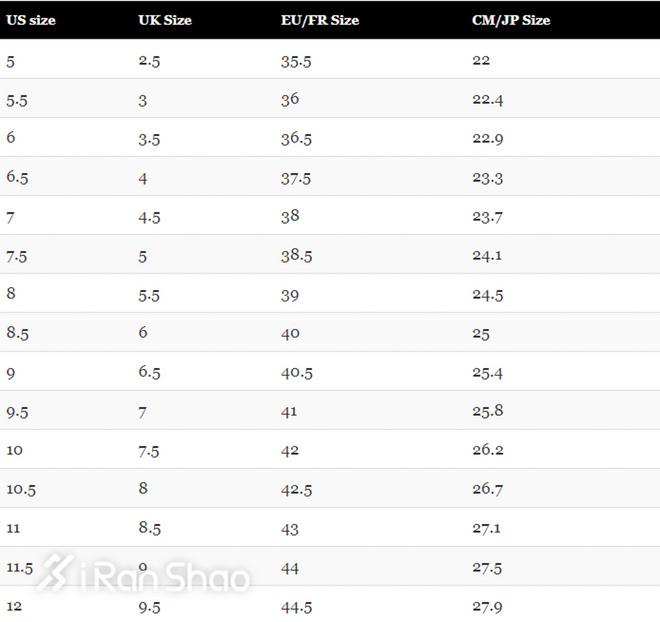
Task: Select the EU/FR Size column header
Action: coord(320,20)
